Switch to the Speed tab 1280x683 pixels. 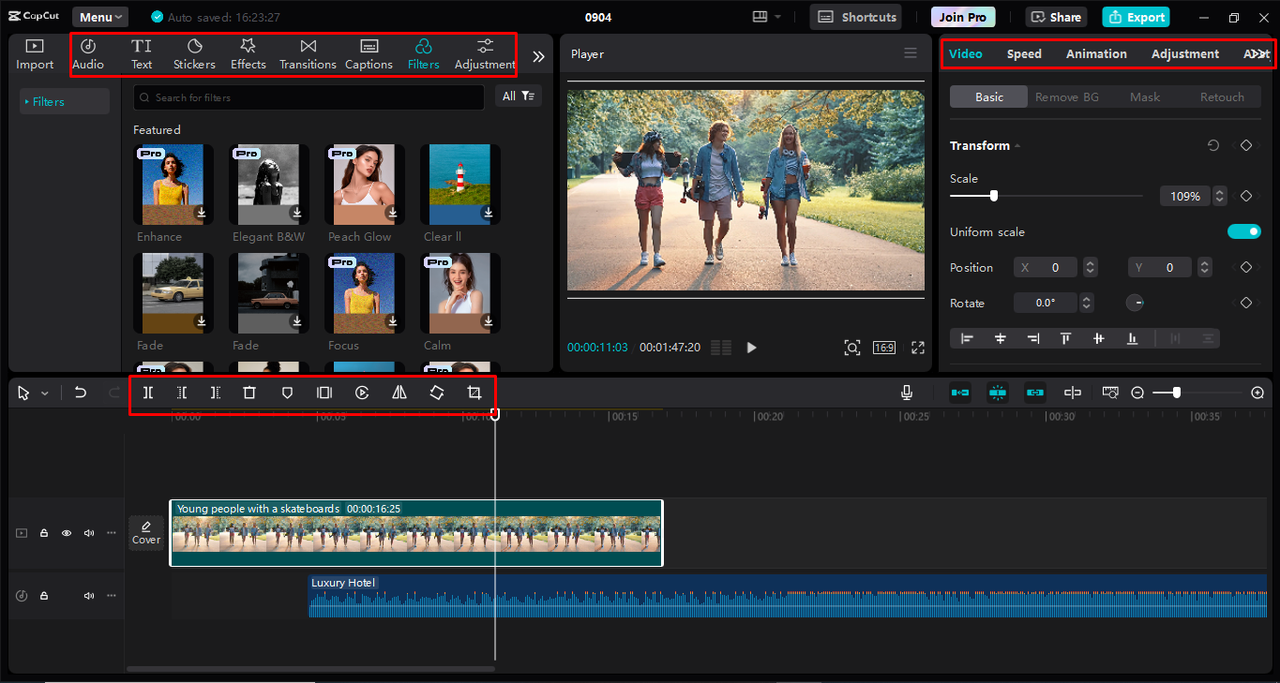1024,54
